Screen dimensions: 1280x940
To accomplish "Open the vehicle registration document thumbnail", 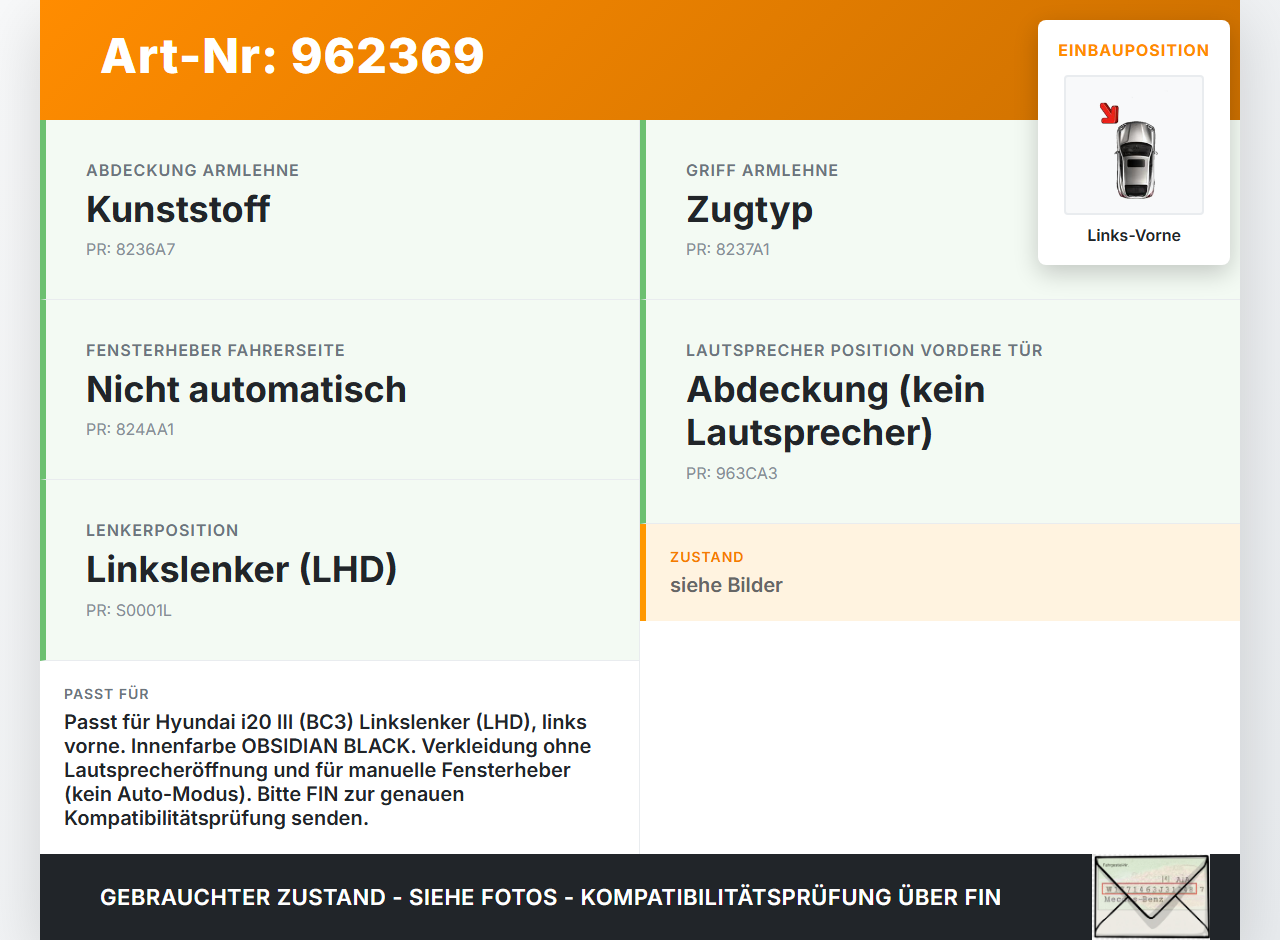I will [1150, 896].
